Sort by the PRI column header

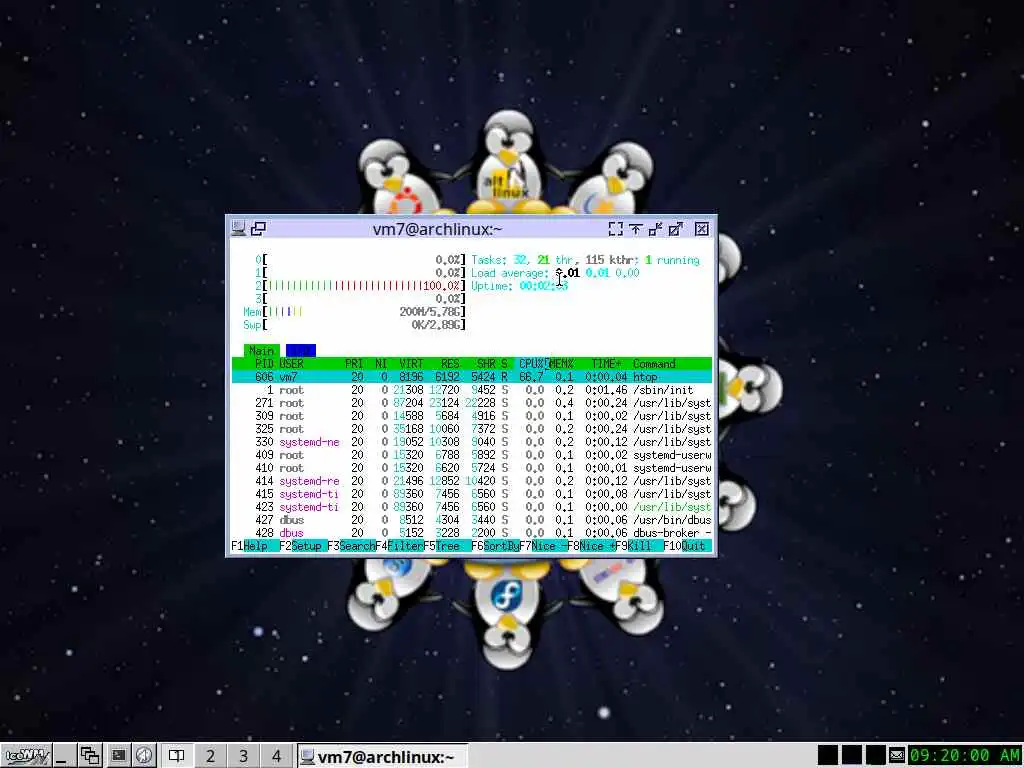point(354,364)
